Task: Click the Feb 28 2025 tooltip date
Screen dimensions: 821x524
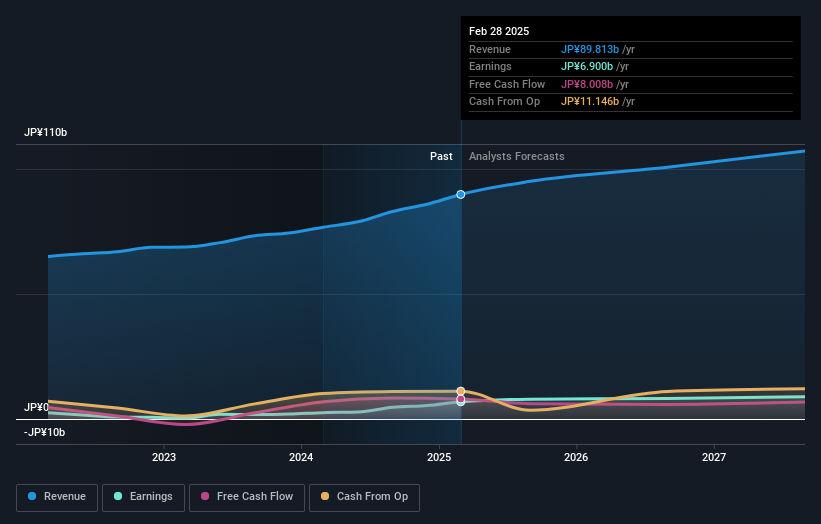Action: (499, 31)
